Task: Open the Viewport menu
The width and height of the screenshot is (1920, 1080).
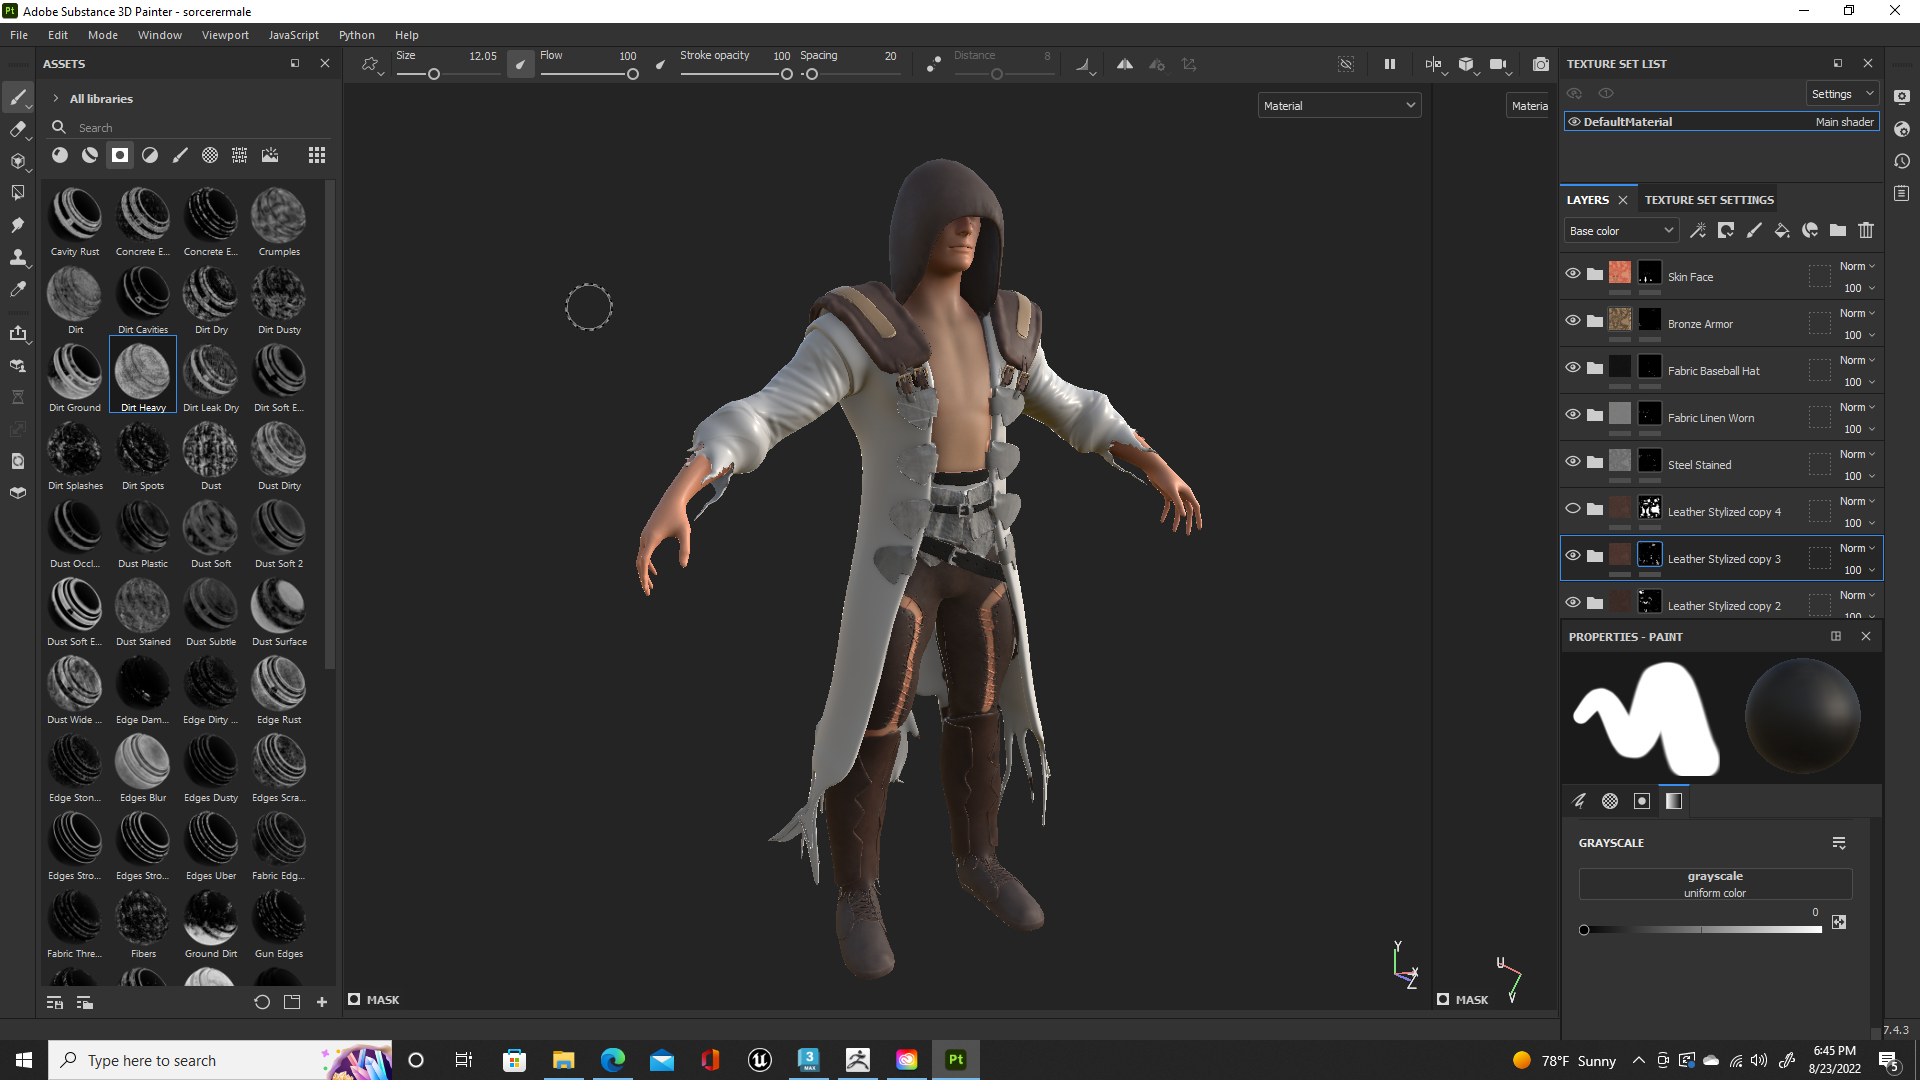Action: click(x=225, y=35)
